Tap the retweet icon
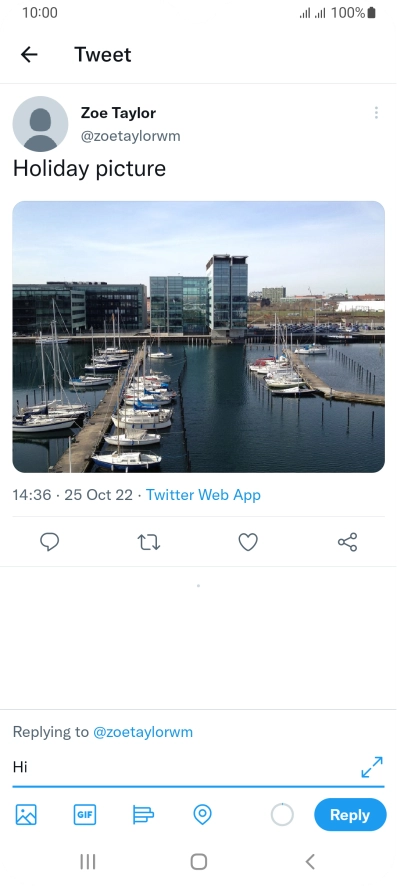The width and height of the screenshot is (397, 886). pyautogui.click(x=149, y=542)
